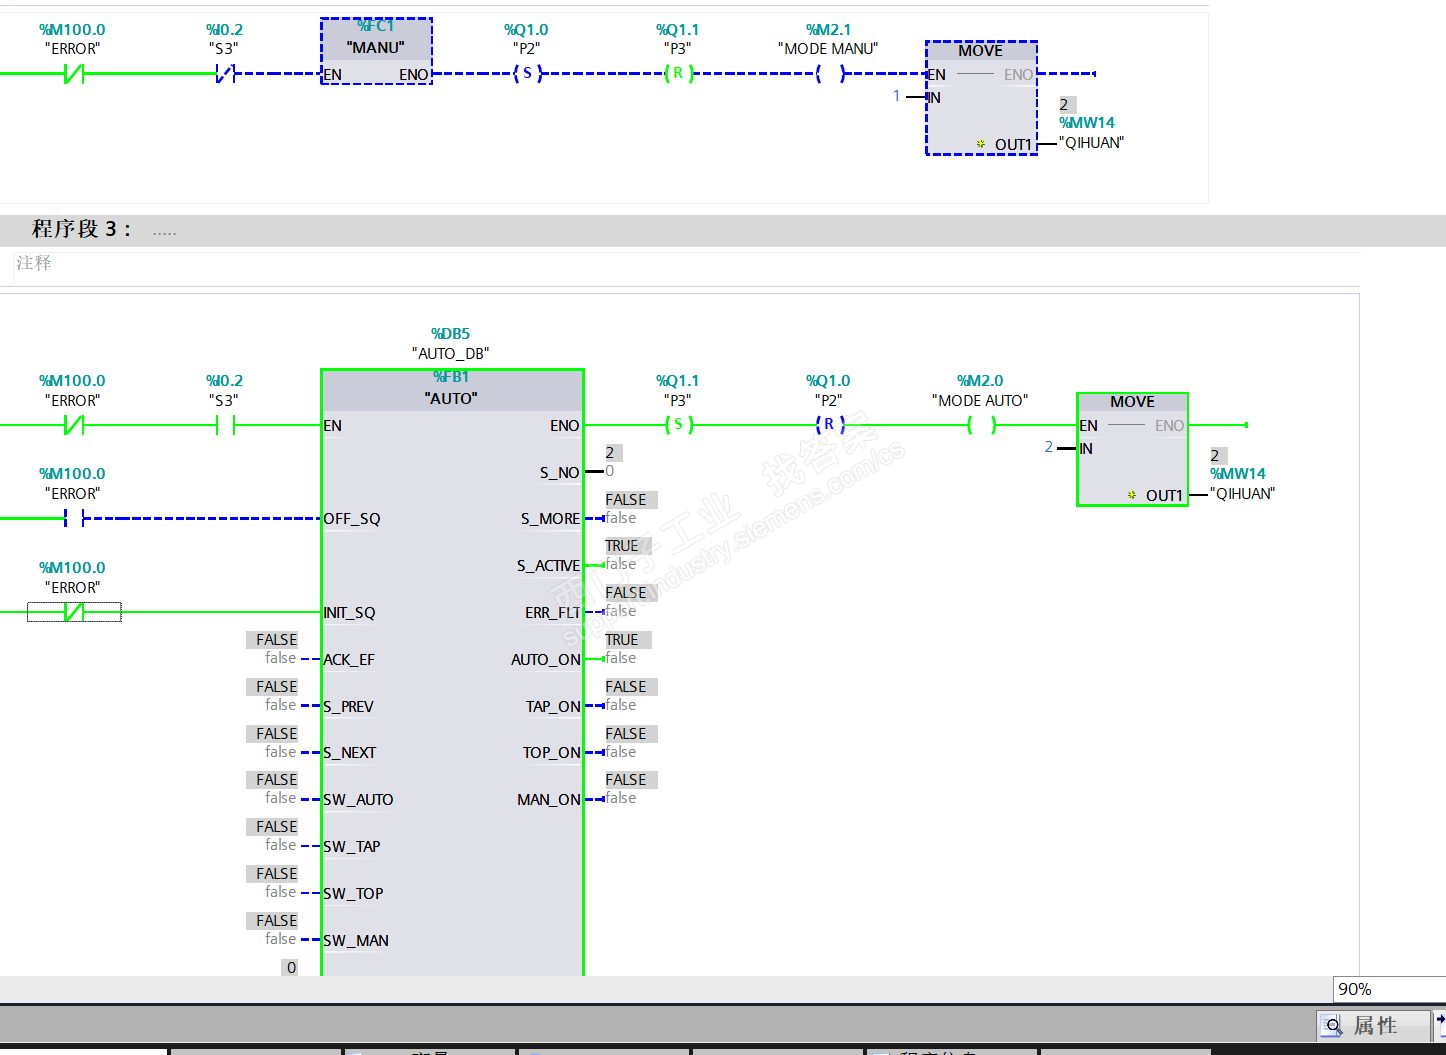Click the MODE MANU coil %M2.1
Viewport: 1446px width, 1055px height.
829,73
